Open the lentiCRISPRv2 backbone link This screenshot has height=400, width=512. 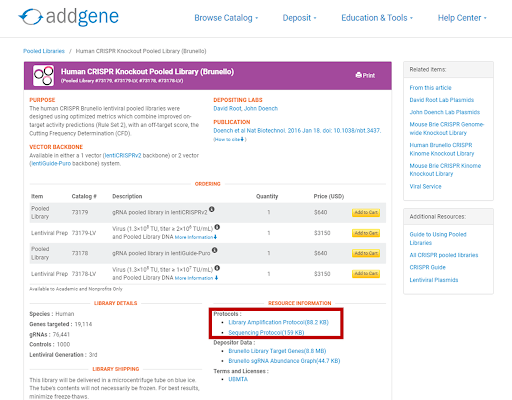click(123, 155)
